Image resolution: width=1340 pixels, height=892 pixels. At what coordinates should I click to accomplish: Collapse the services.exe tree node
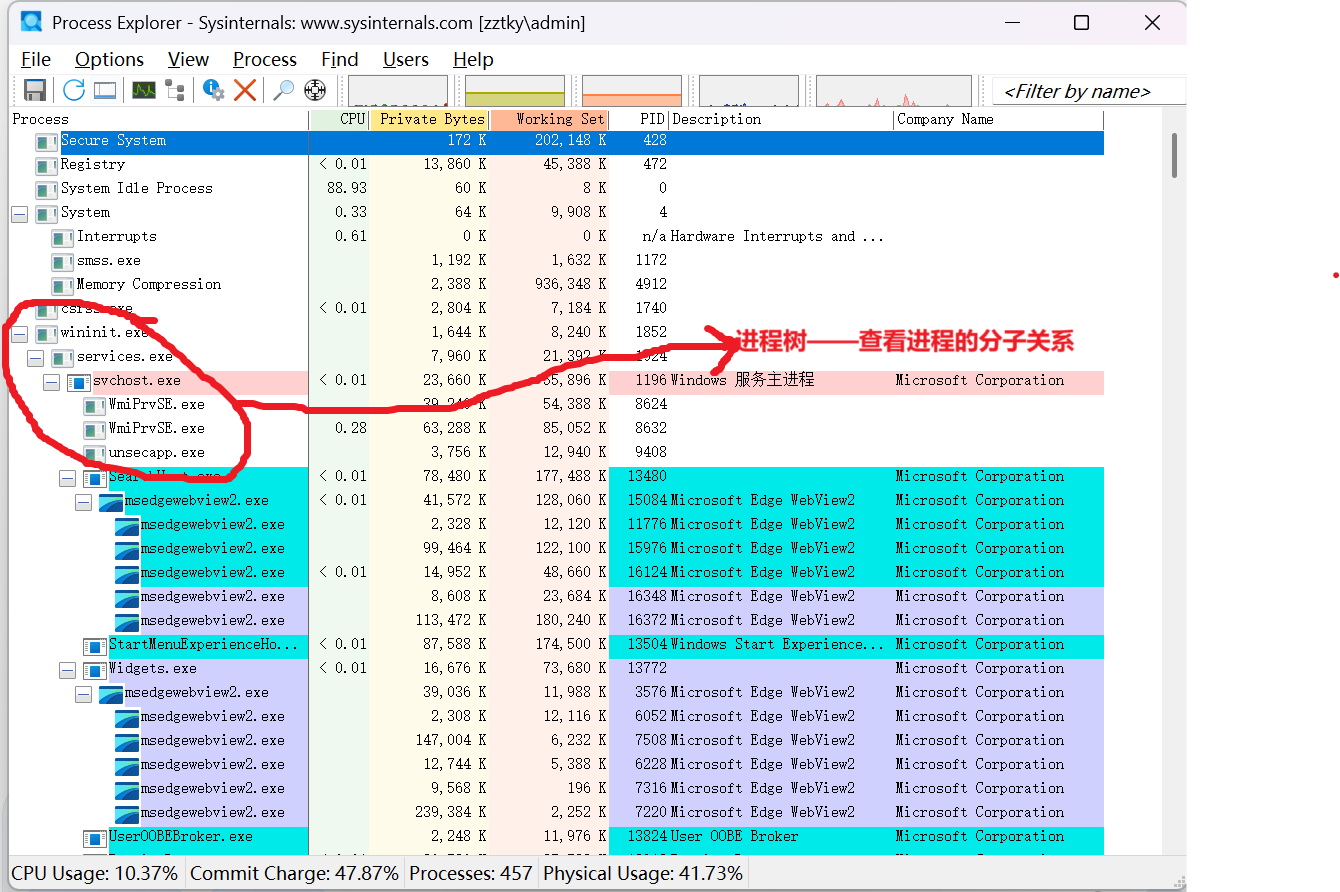point(35,357)
